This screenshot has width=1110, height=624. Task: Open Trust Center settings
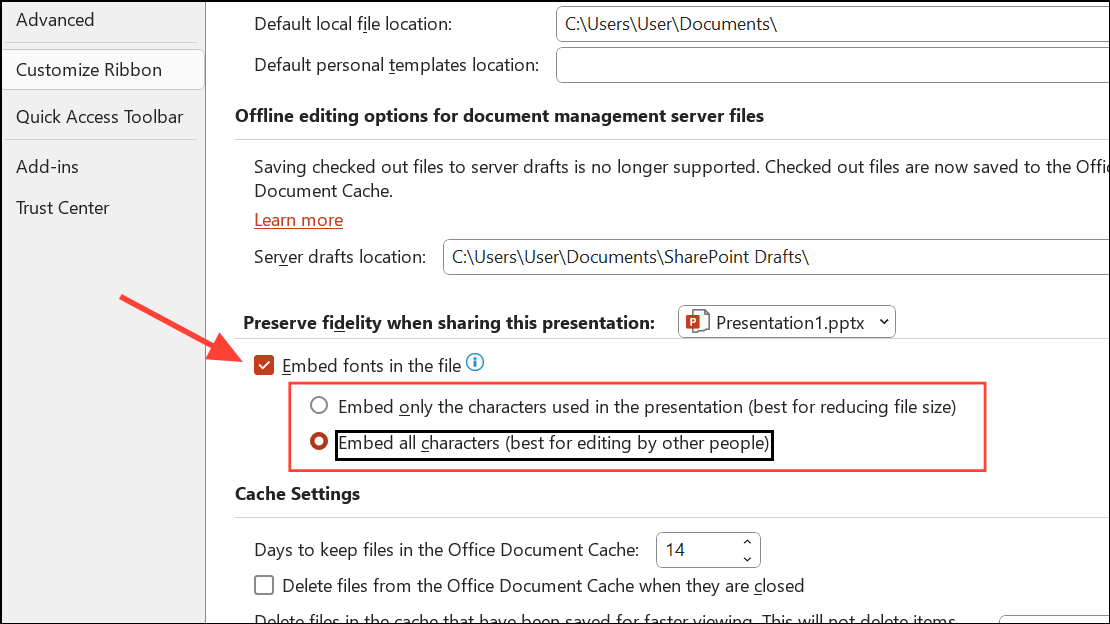(62, 208)
